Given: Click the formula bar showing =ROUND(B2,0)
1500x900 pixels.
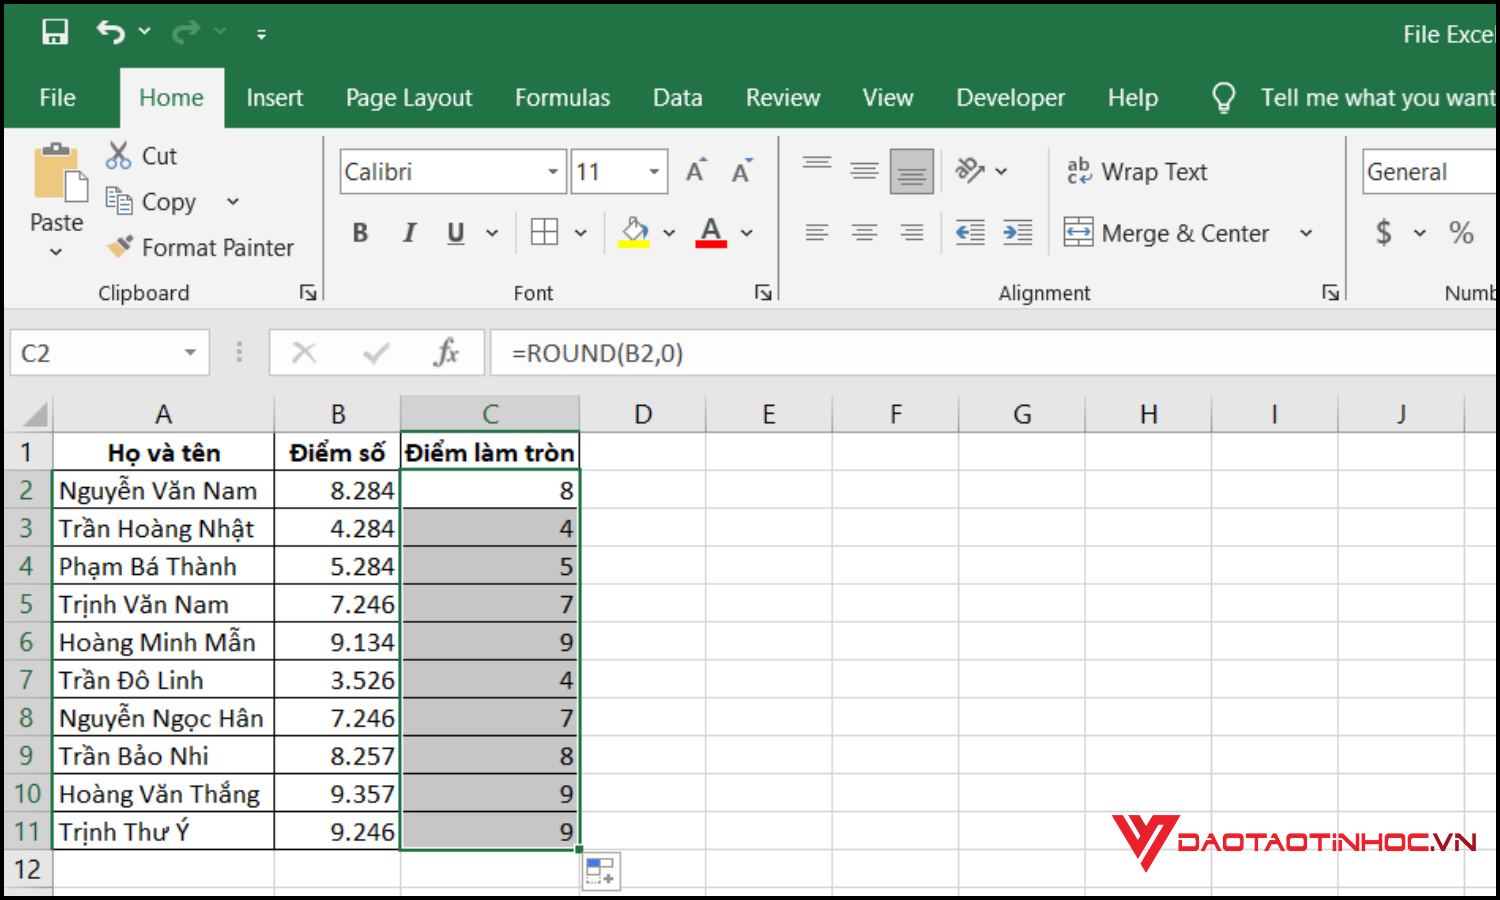Looking at the screenshot, I should coord(900,353).
